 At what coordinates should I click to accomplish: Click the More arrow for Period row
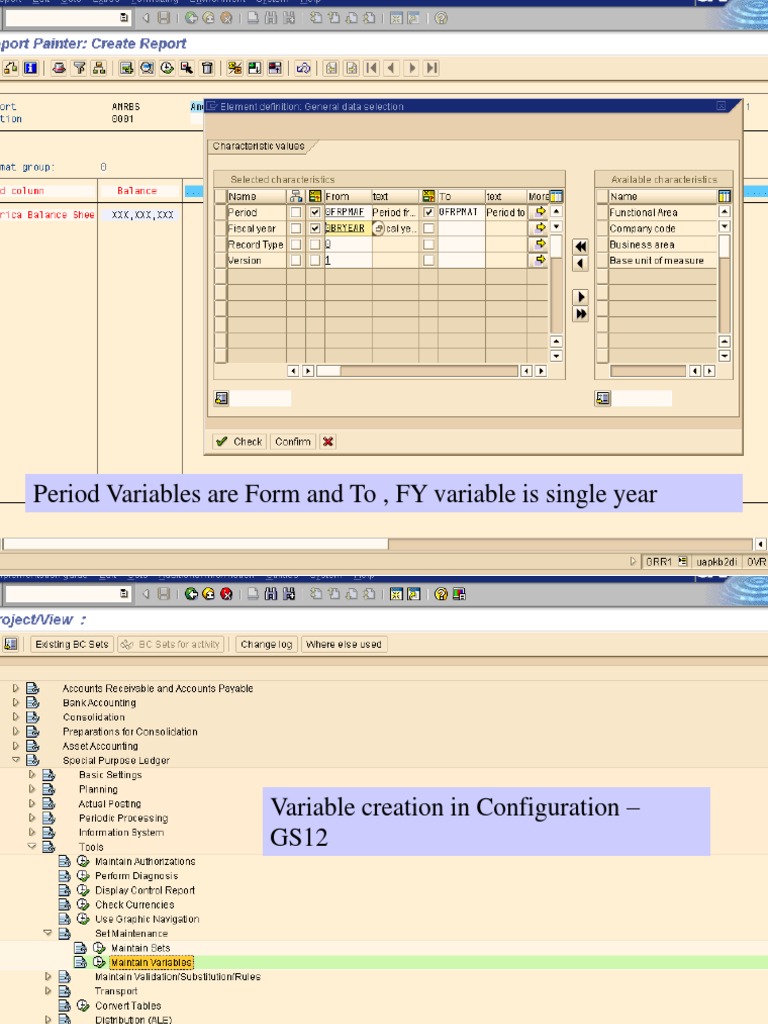pyautogui.click(x=539, y=212)
